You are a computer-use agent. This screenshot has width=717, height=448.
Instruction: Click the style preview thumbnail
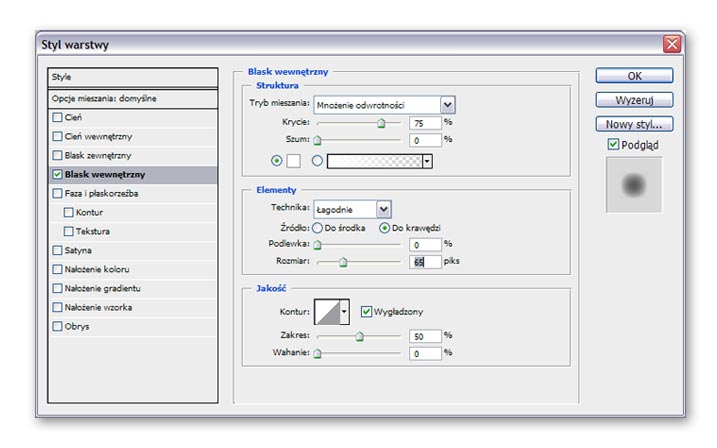(x=634, y=185)
